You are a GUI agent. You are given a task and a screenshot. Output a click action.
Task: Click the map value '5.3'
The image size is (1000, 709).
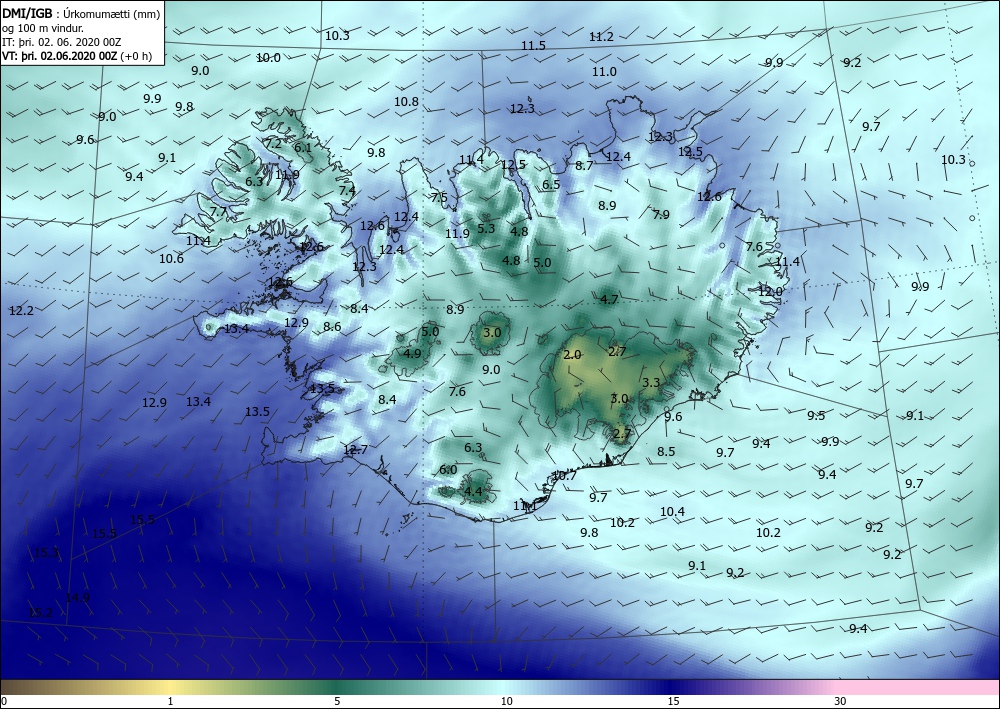click(x=486, y=228)
